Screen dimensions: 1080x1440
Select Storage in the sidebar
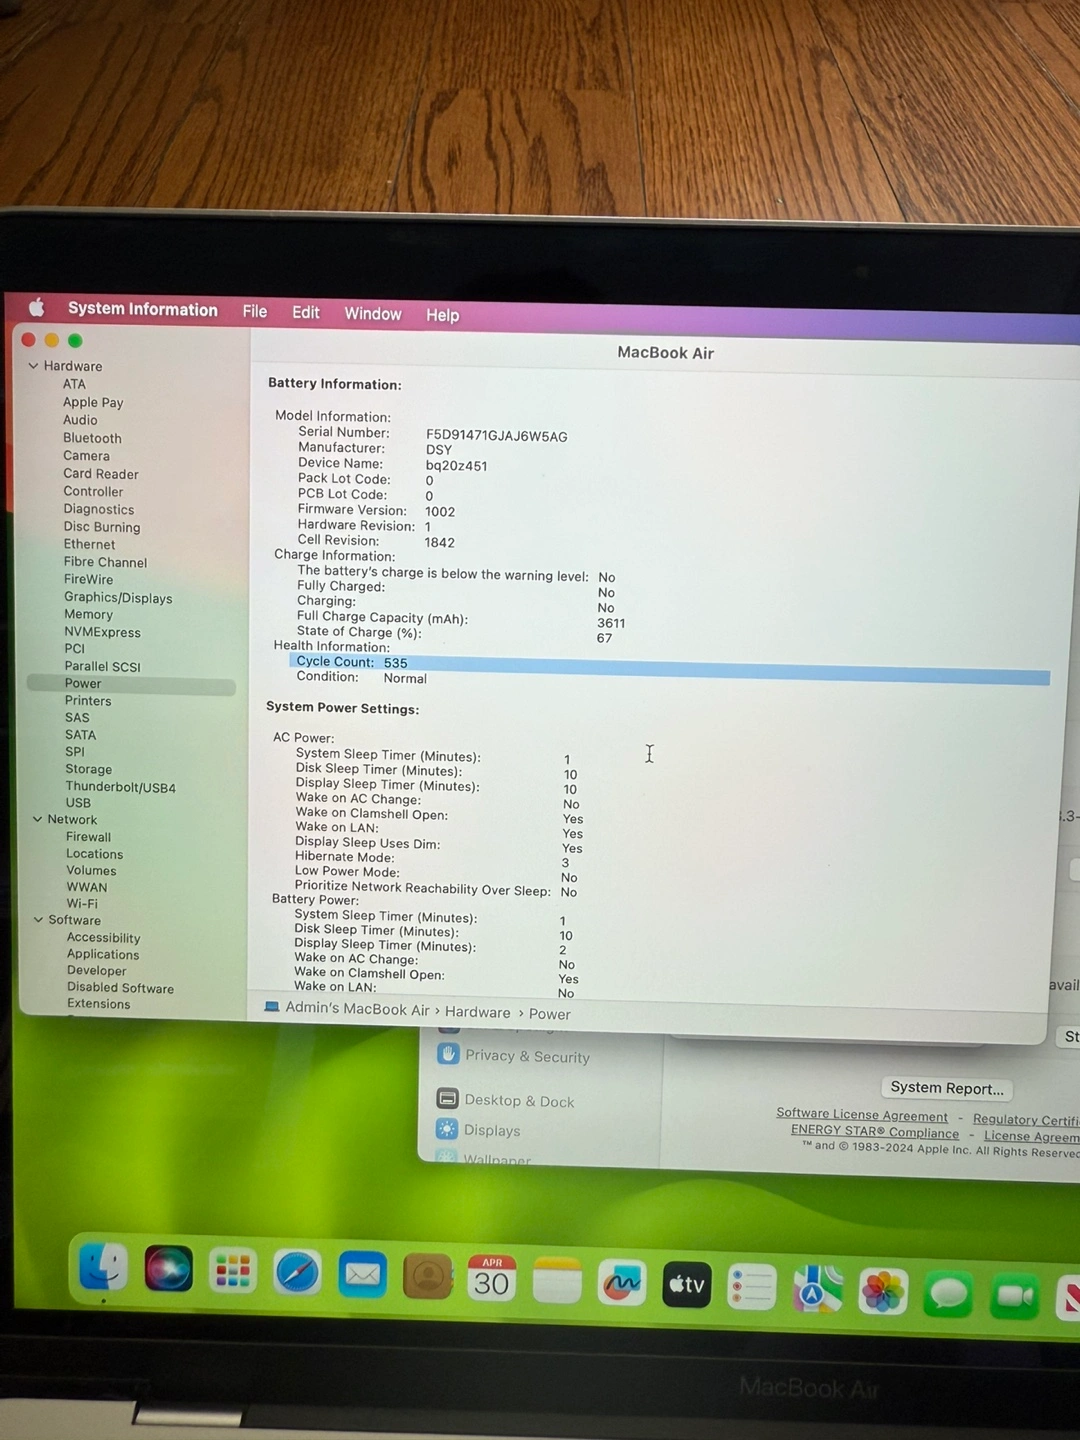[x=88, y=769]
